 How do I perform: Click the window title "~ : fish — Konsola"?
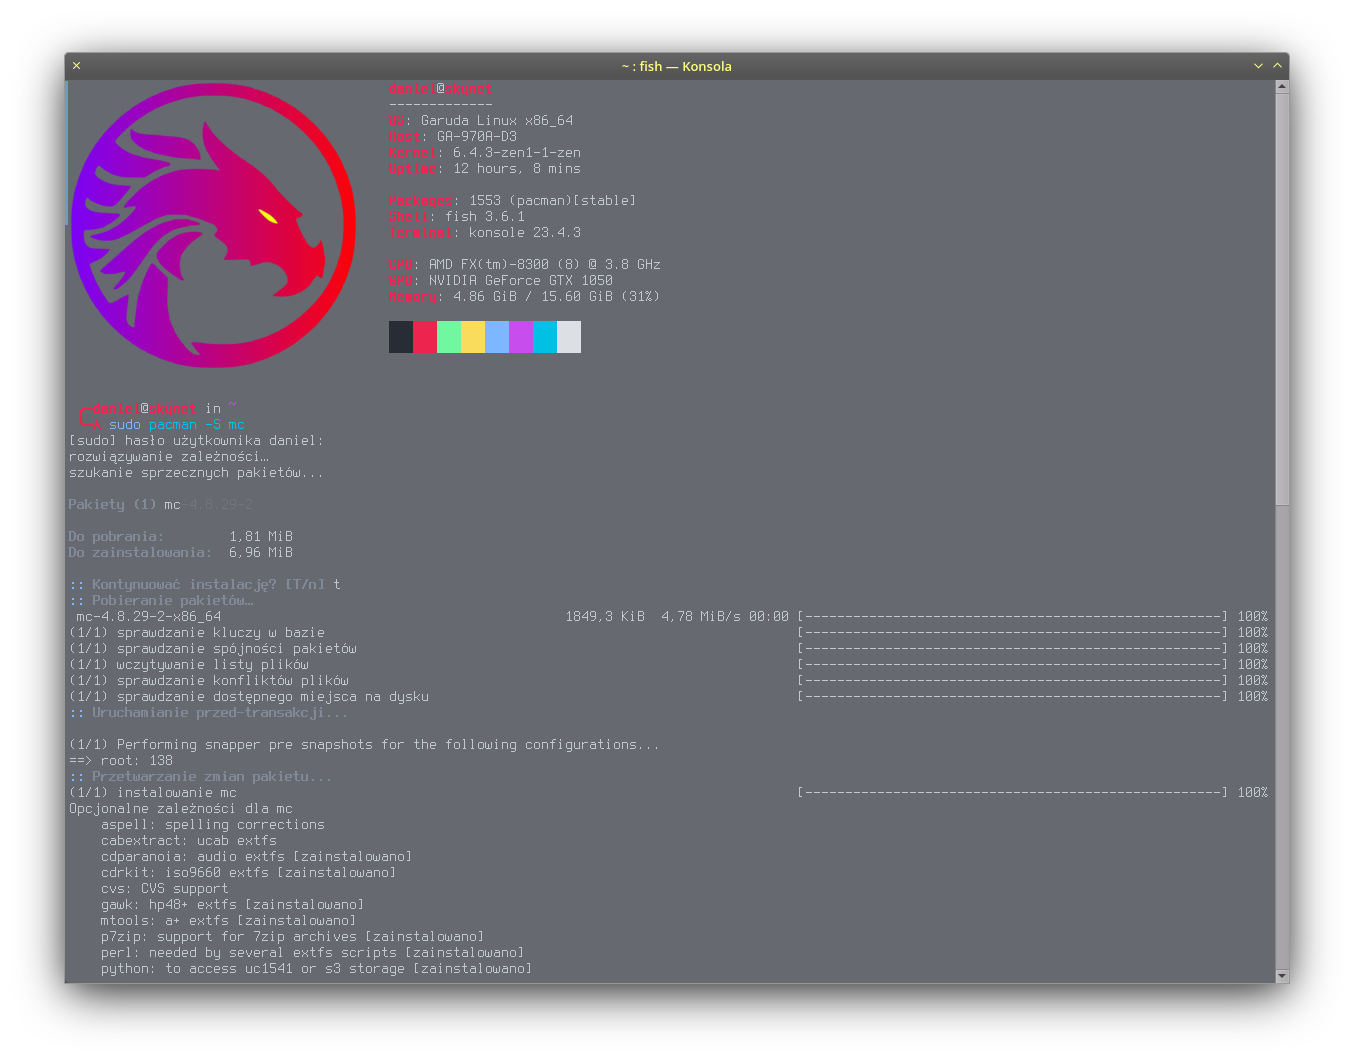677,66
